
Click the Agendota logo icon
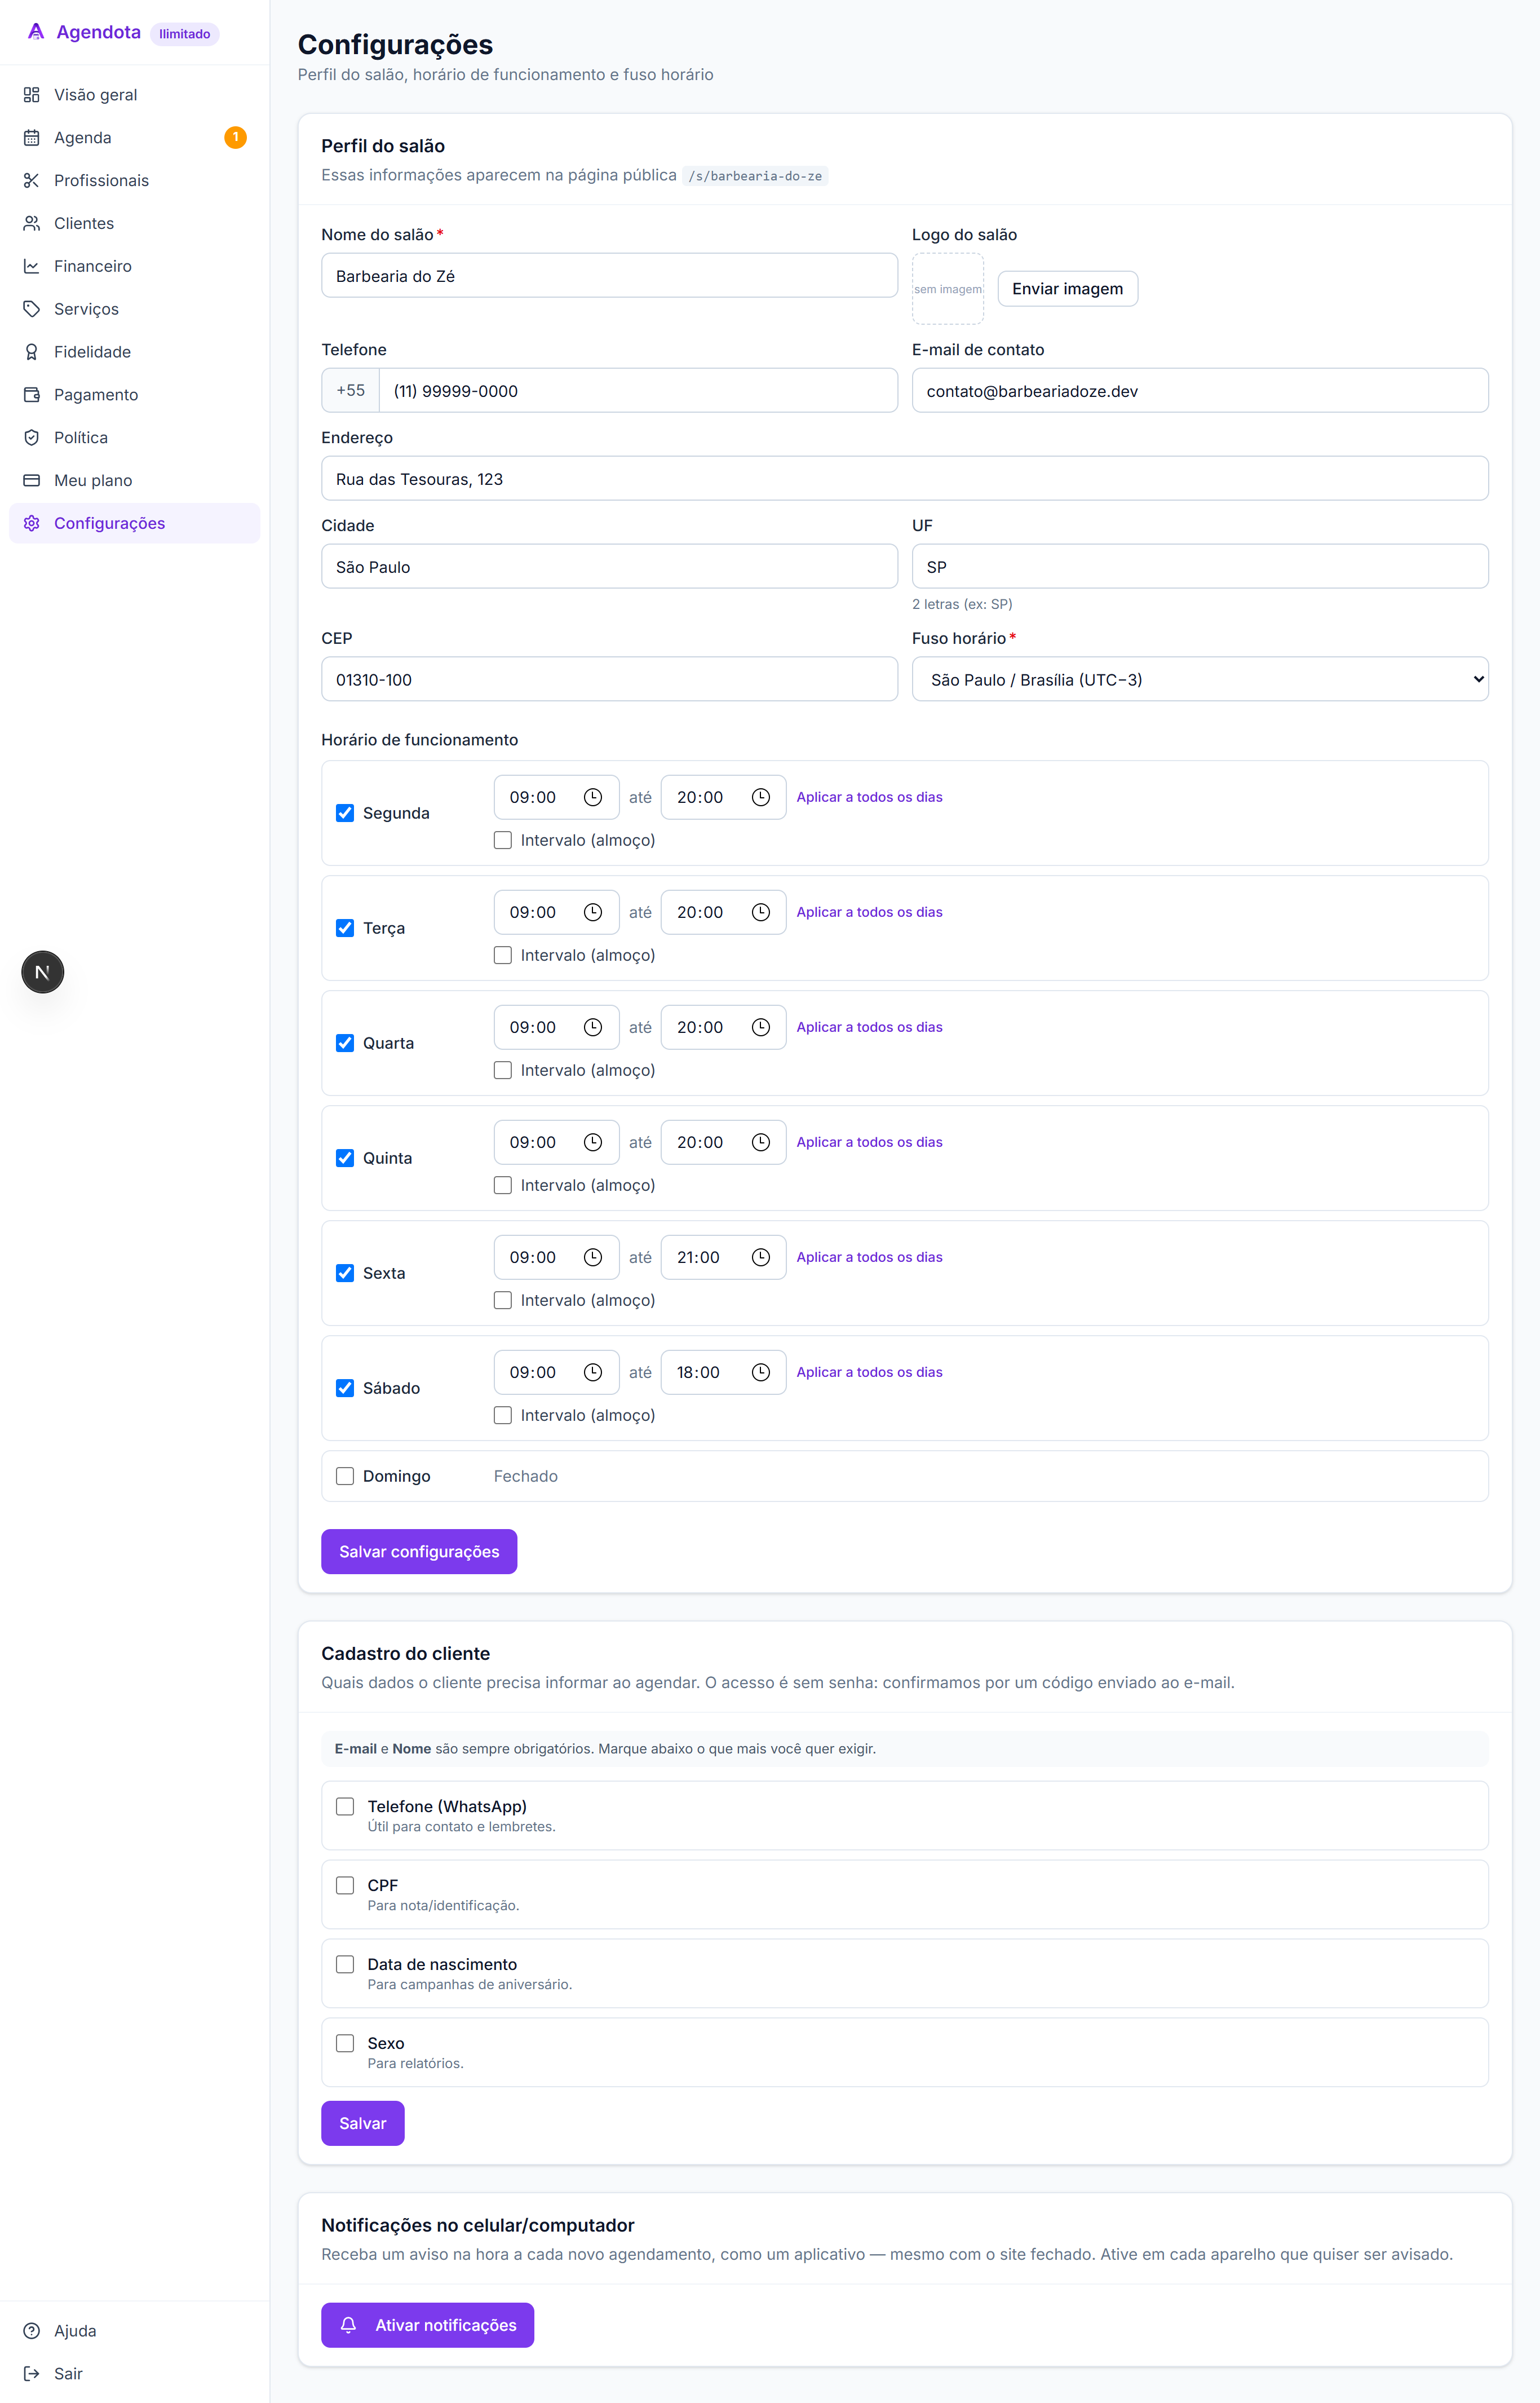pyautogui.click(x=36, y=32)
